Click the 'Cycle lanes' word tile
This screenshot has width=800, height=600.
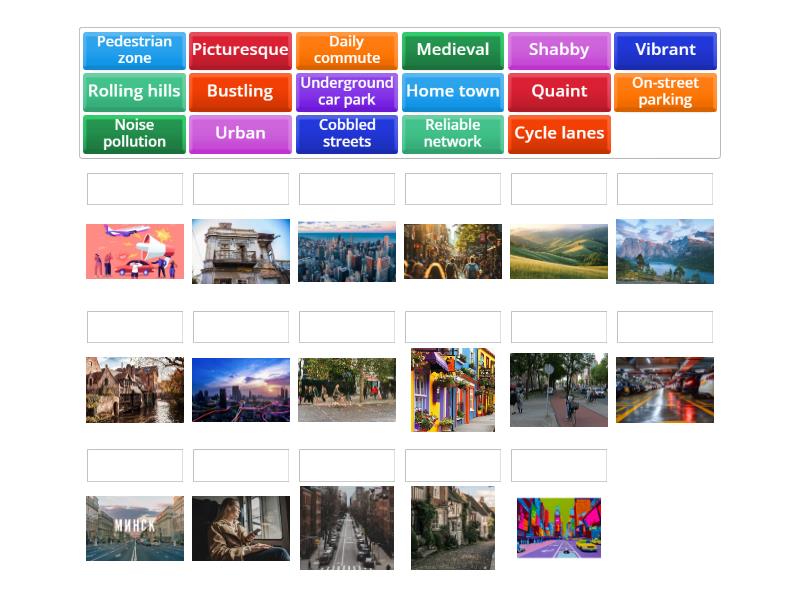pos(559,133)
